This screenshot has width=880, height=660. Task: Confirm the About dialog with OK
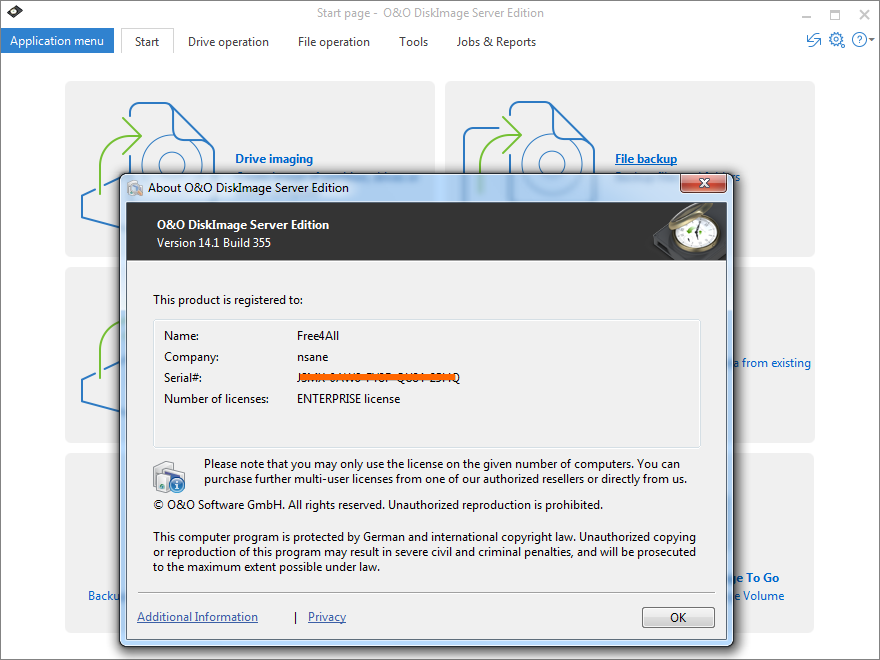(678, 617)
